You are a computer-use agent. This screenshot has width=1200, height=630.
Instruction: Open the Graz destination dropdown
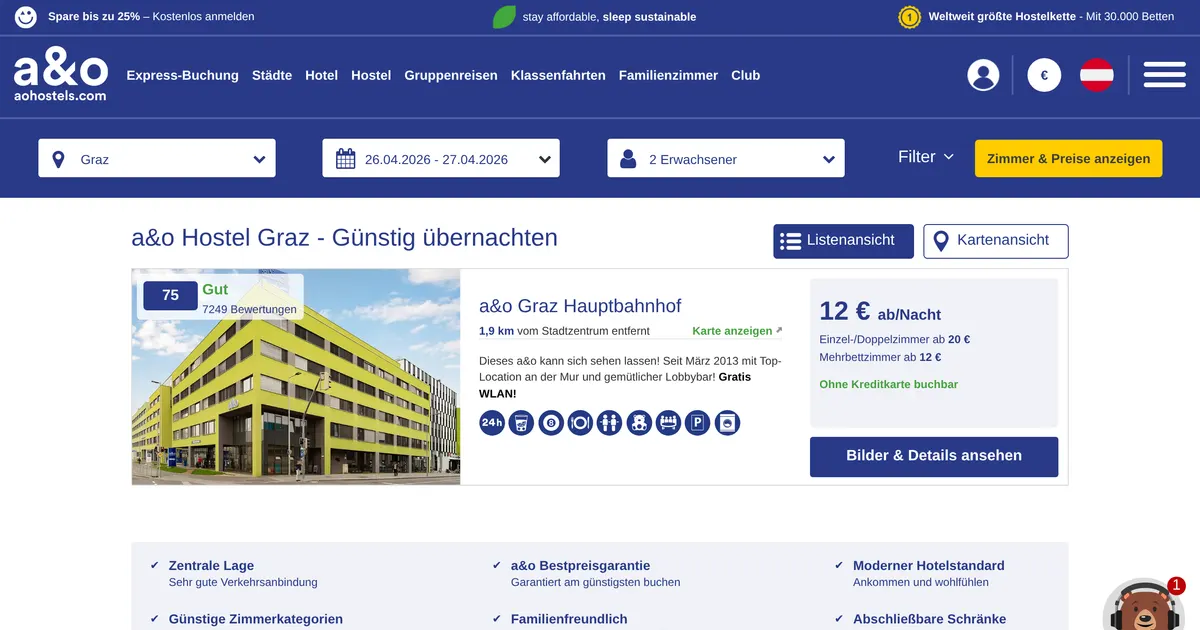click(157, 159)
